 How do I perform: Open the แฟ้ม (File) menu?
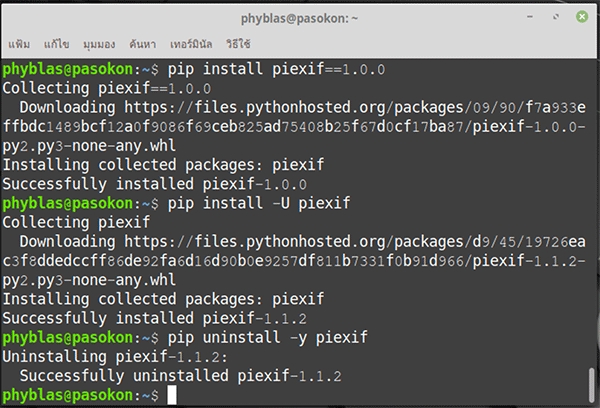(x=19, y=45)
